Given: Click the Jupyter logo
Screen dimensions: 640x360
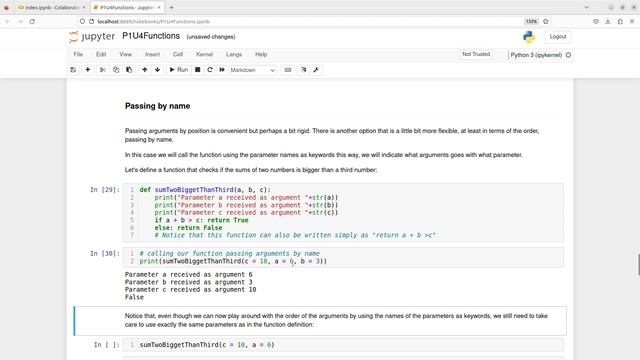Looking at the screenshot, I should 92,37.
